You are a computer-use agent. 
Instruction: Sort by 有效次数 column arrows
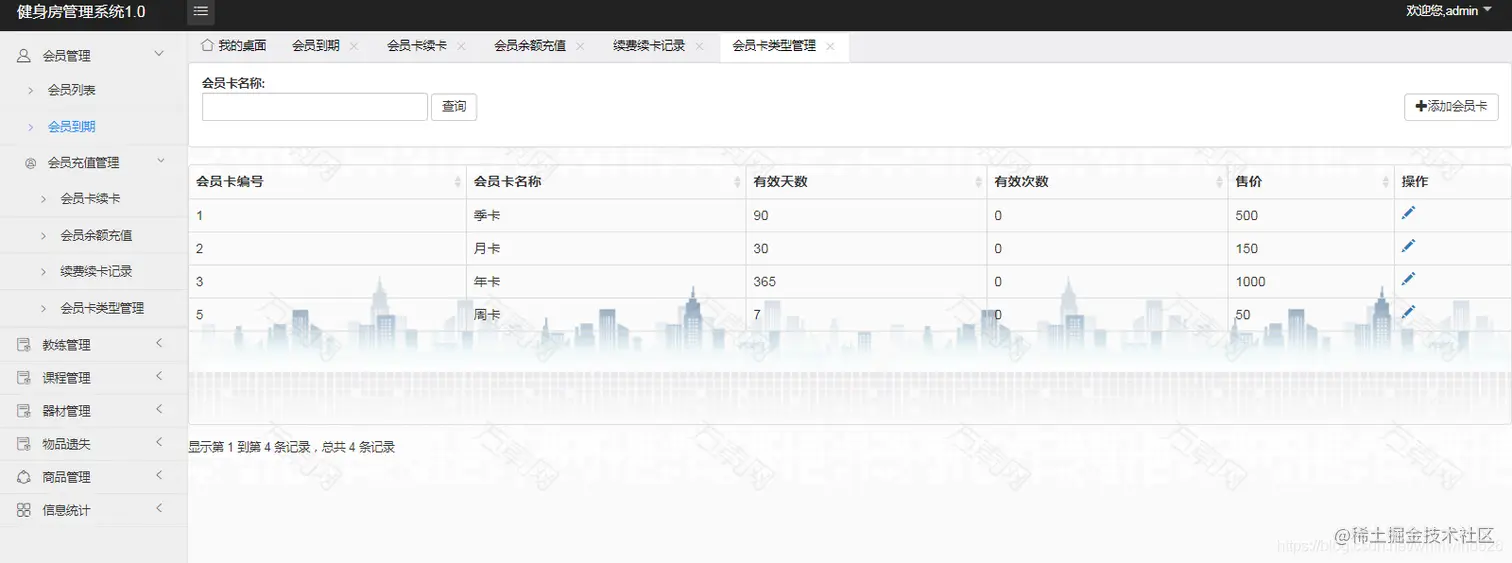coord(1220,182)
